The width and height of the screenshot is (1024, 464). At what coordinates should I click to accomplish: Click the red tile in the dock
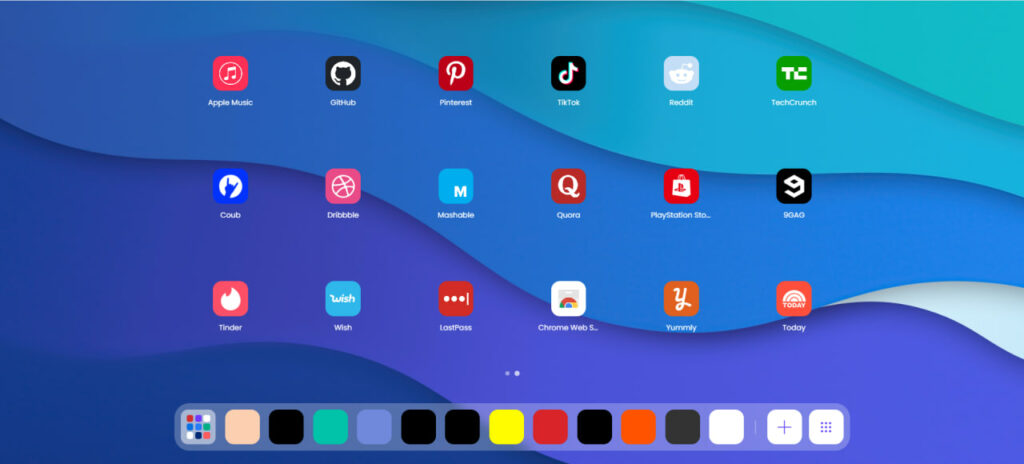(551, 427)
